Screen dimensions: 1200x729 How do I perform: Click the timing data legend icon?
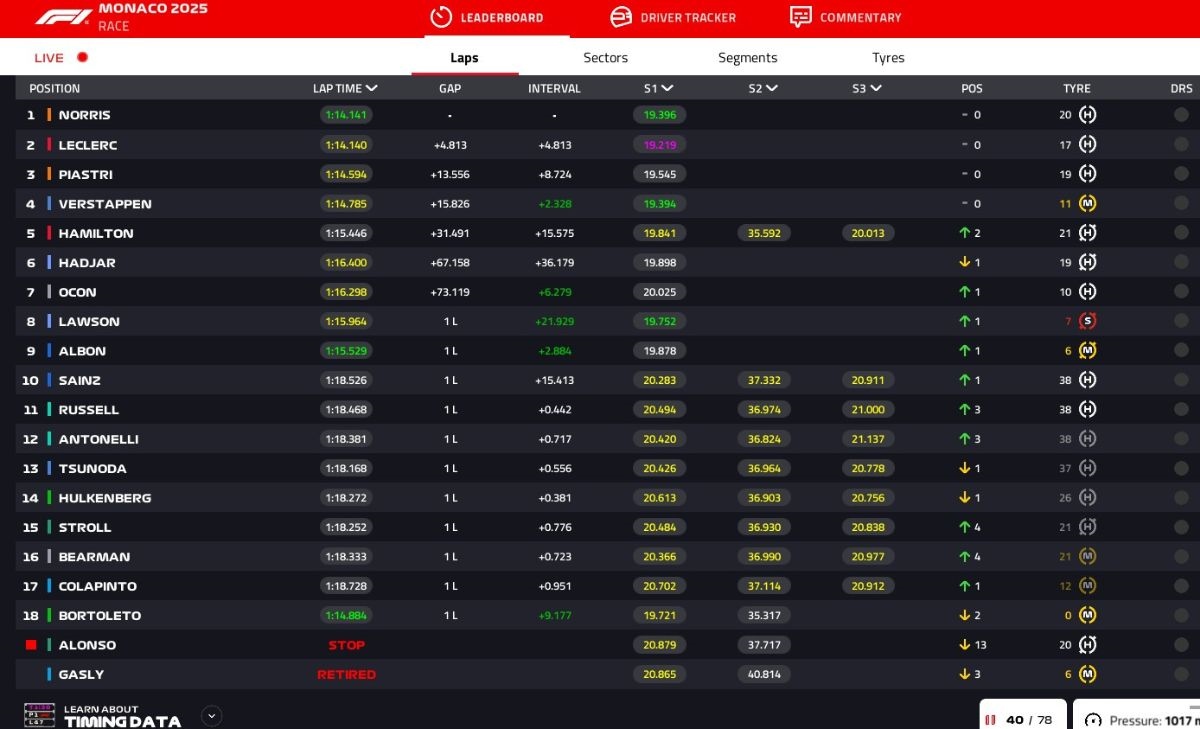click(39, 715)
